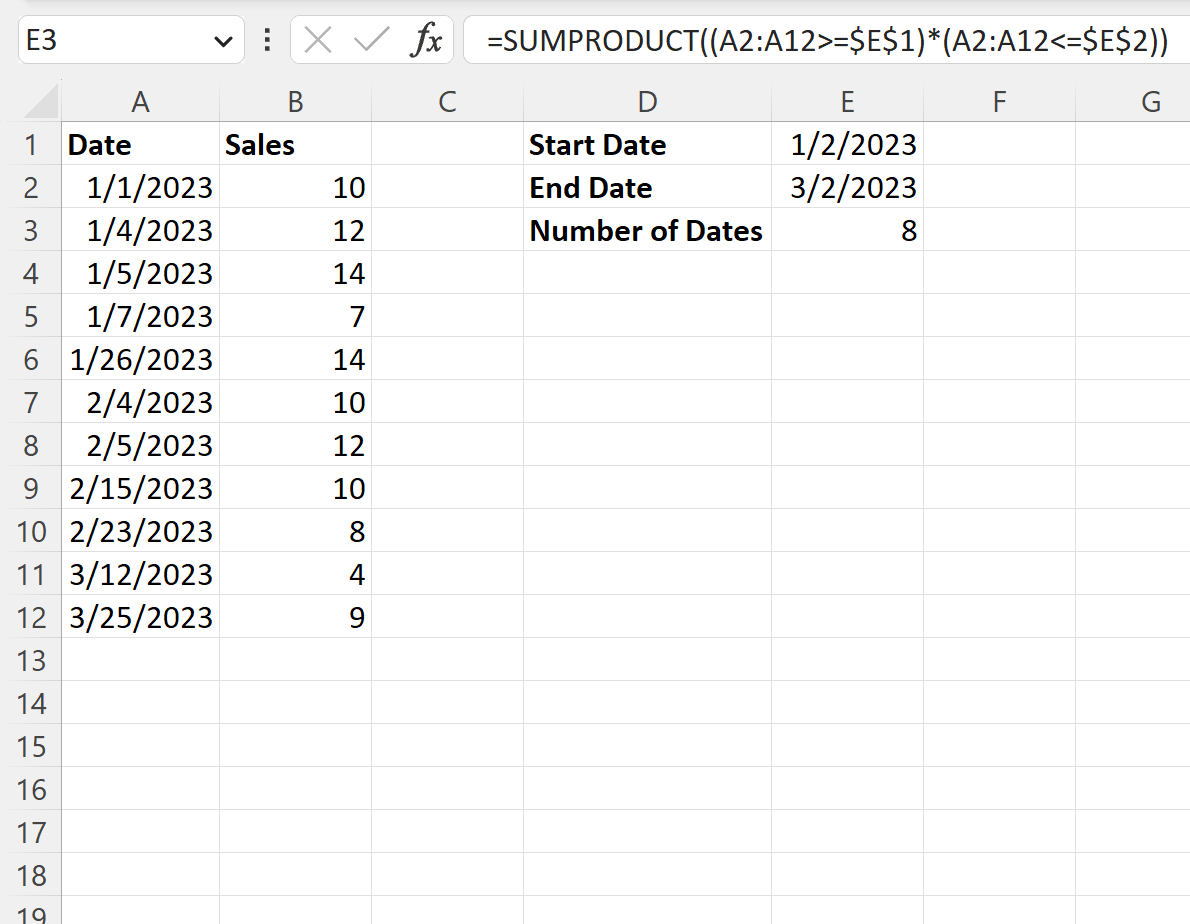Click the 'Start Date' label cell

coord(647,144)
